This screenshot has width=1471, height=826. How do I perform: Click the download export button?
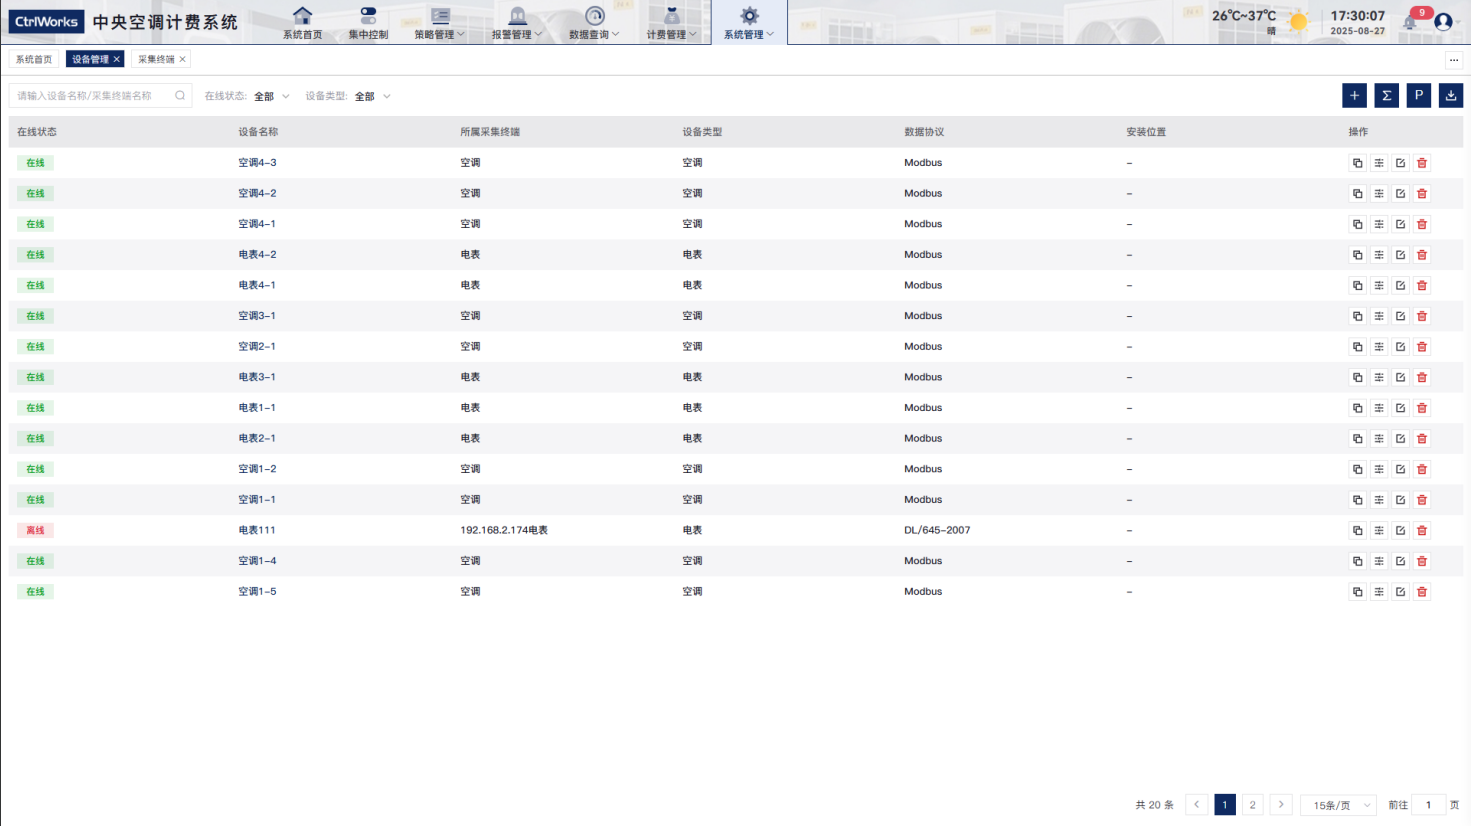click(1450, 96)
